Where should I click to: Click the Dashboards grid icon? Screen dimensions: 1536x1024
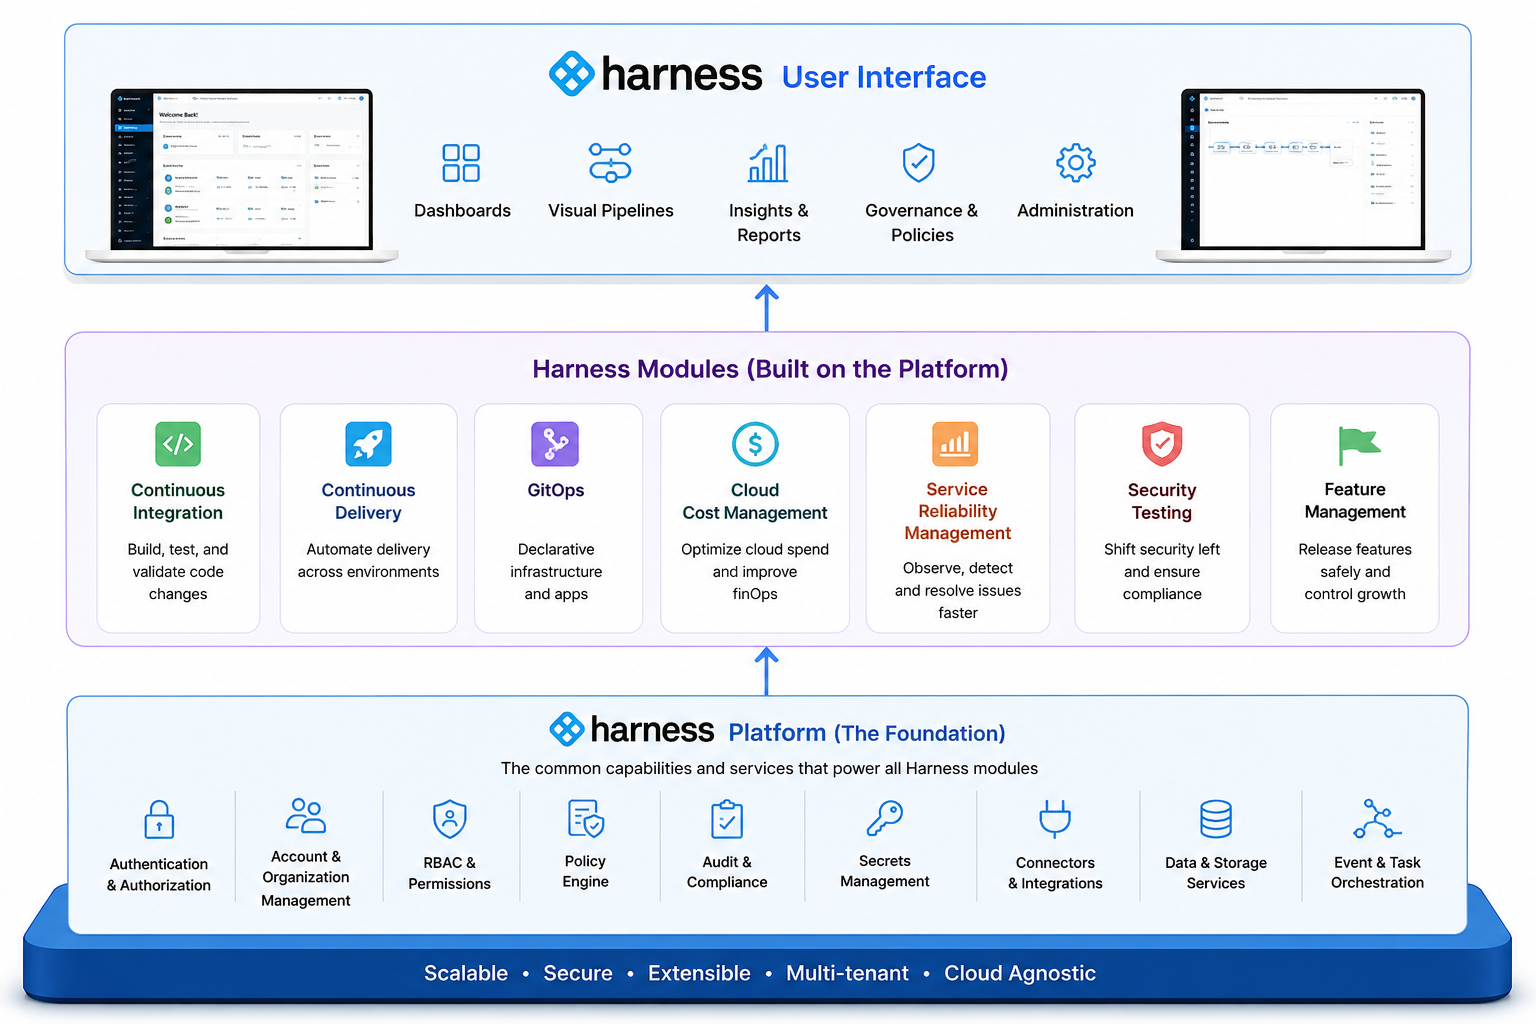point(461,163)
